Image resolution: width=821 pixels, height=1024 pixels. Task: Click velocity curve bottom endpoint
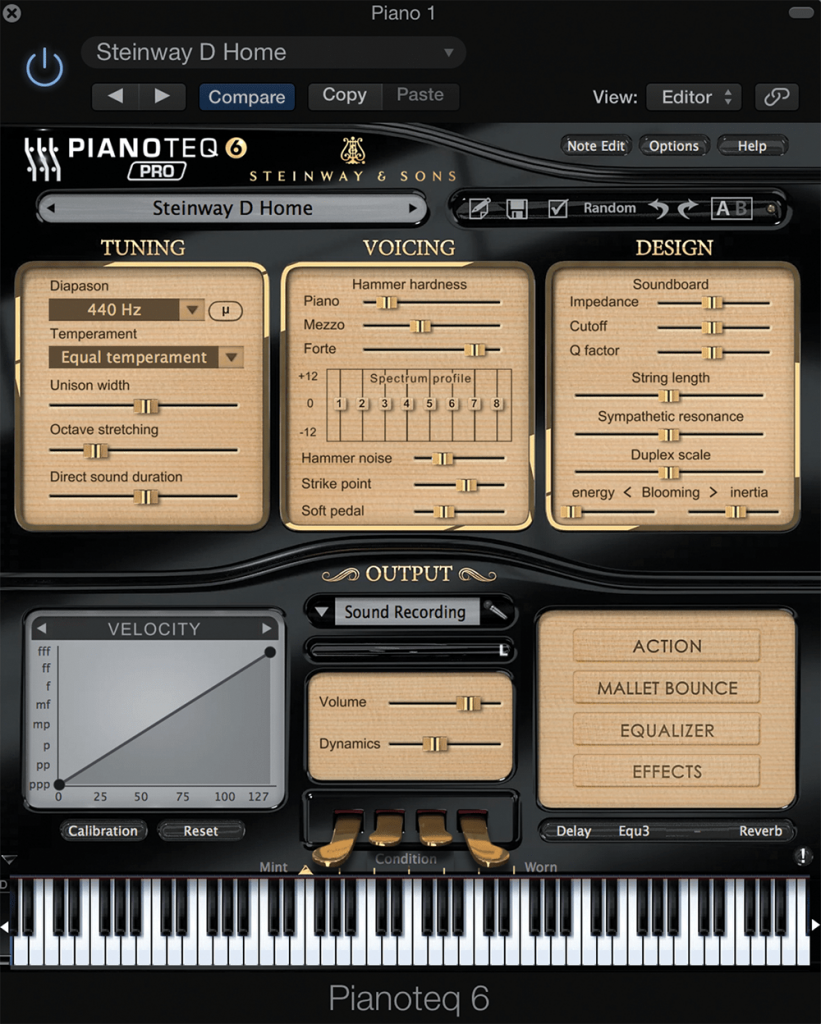[x=59, y=784]
